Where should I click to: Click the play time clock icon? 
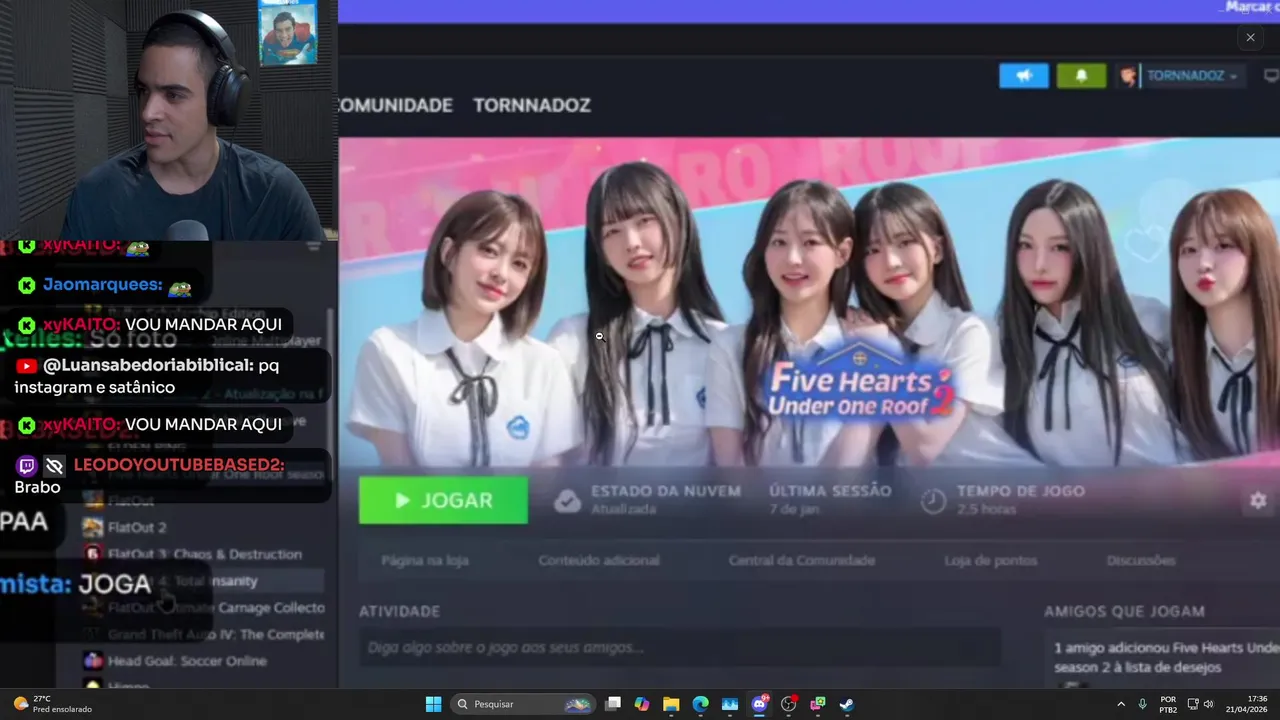(x=933, y=500)
